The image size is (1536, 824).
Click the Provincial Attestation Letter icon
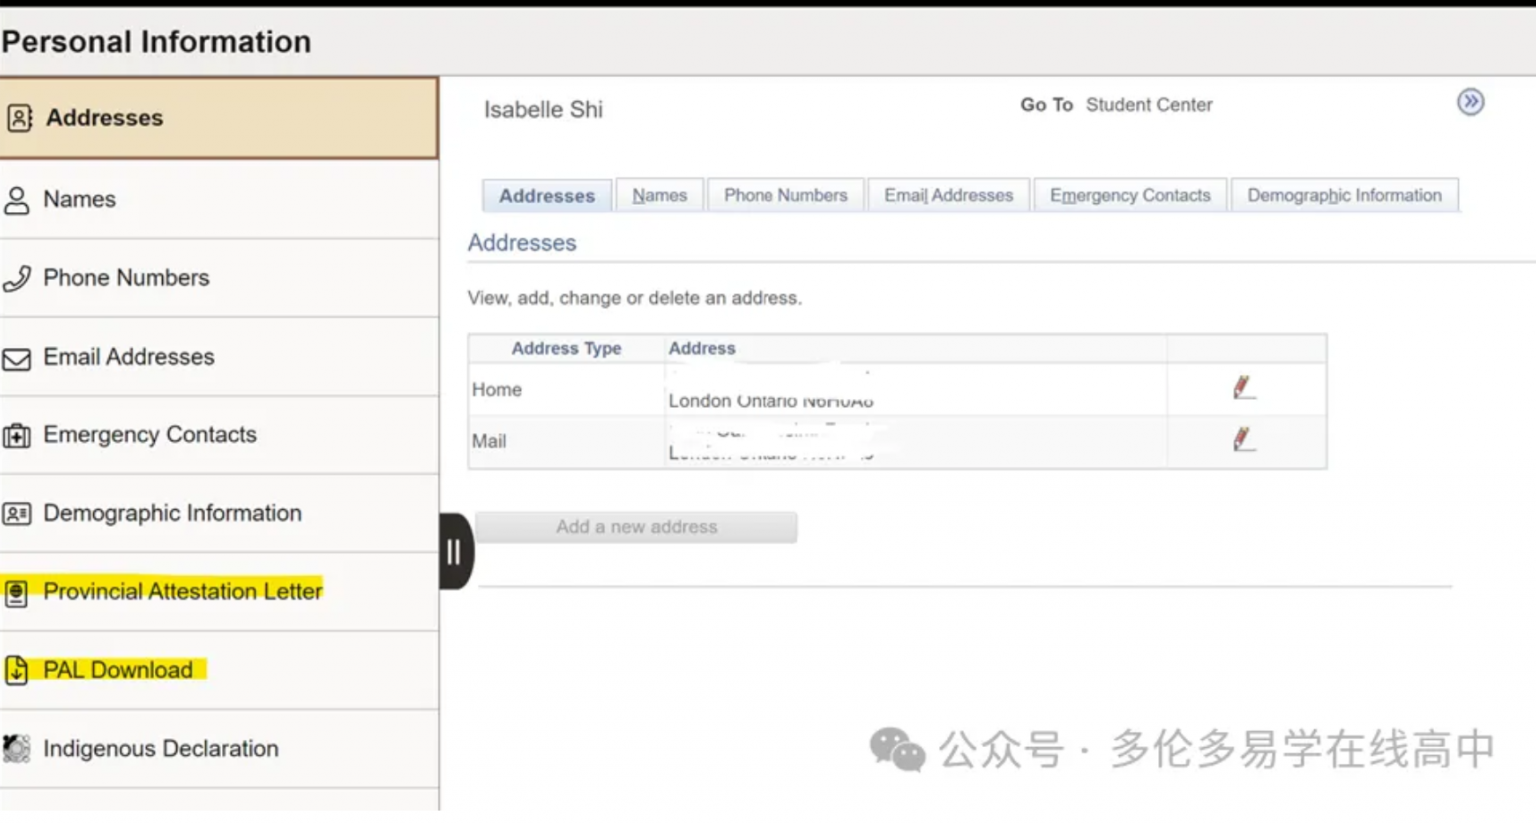(17, 593)
